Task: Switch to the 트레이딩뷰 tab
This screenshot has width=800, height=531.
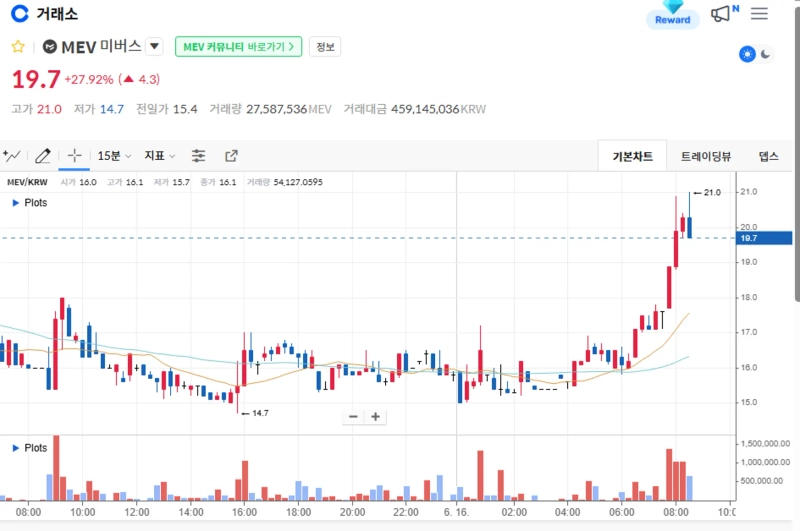Action: coord(706,156)
